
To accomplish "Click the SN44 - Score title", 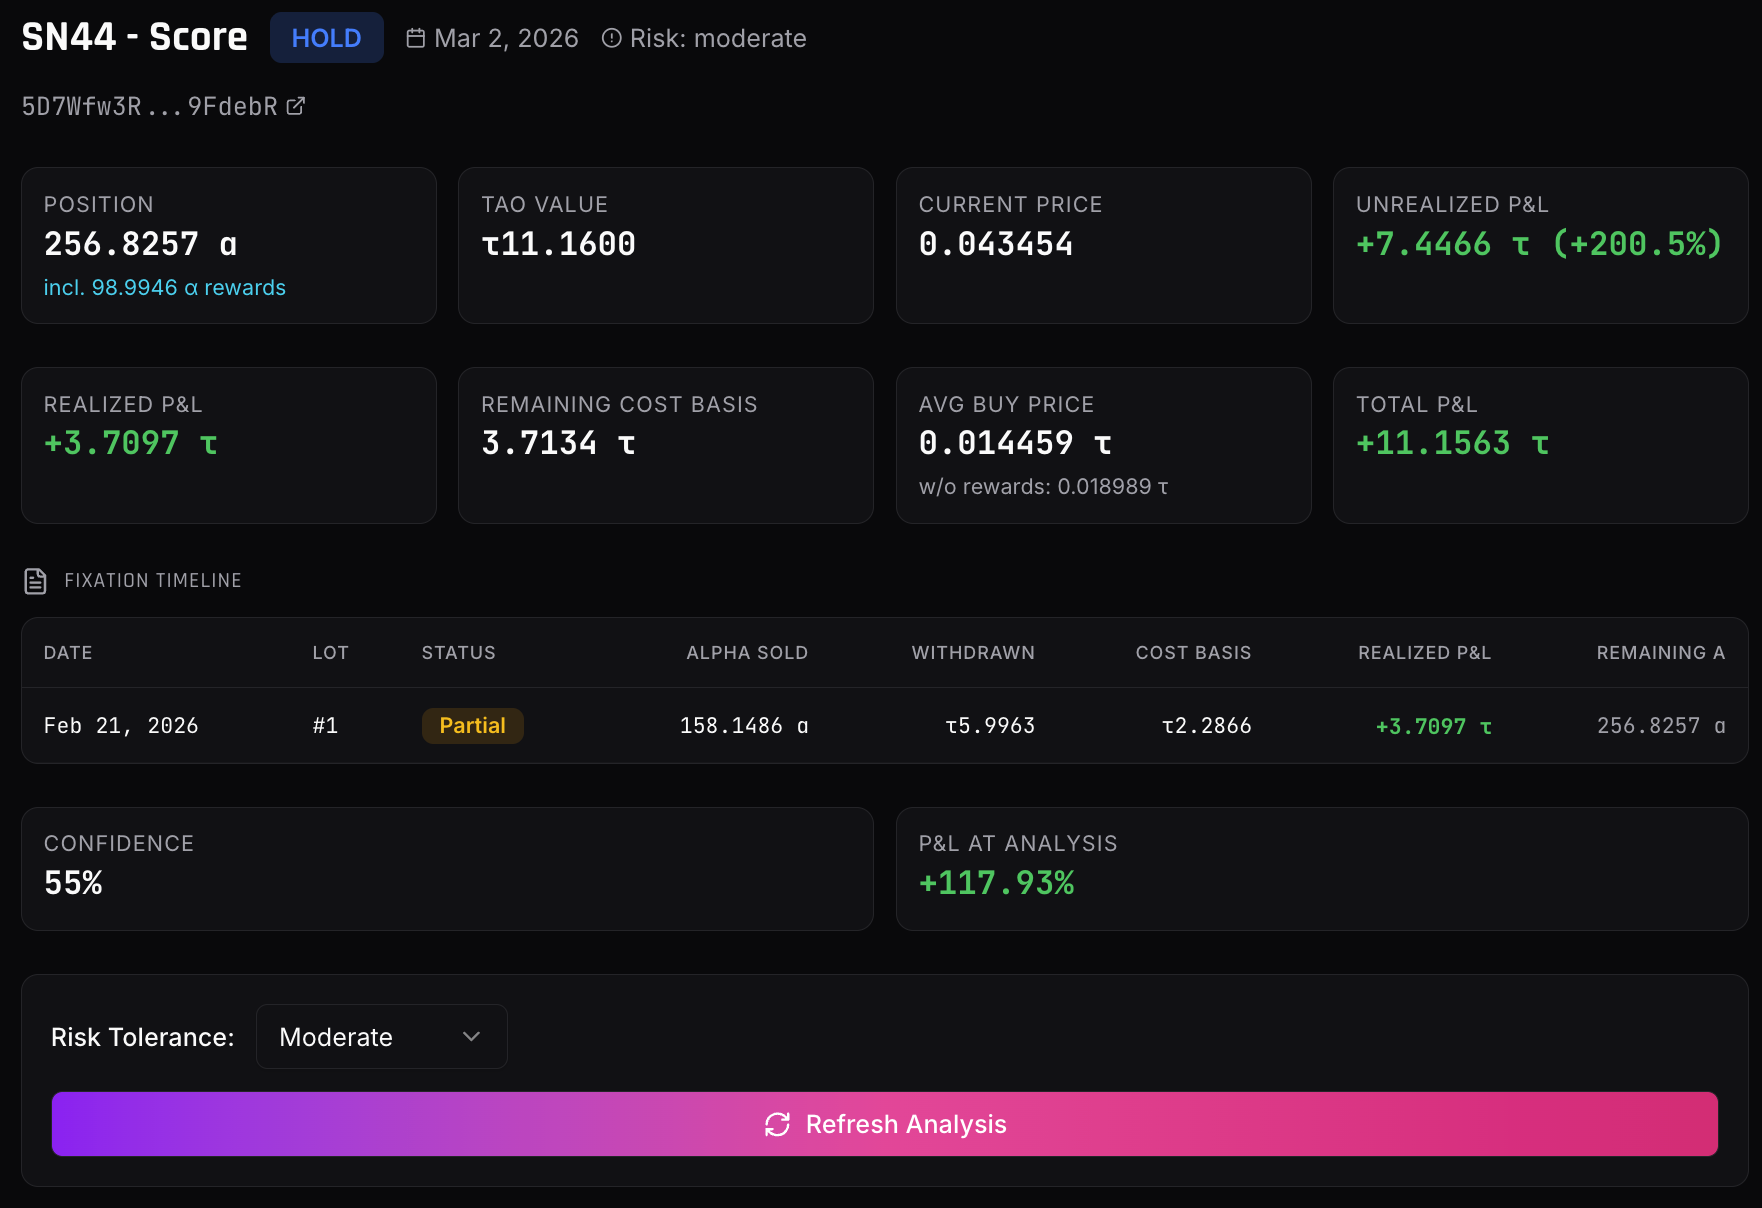I will pyautogui.click(x=134, y=37).
